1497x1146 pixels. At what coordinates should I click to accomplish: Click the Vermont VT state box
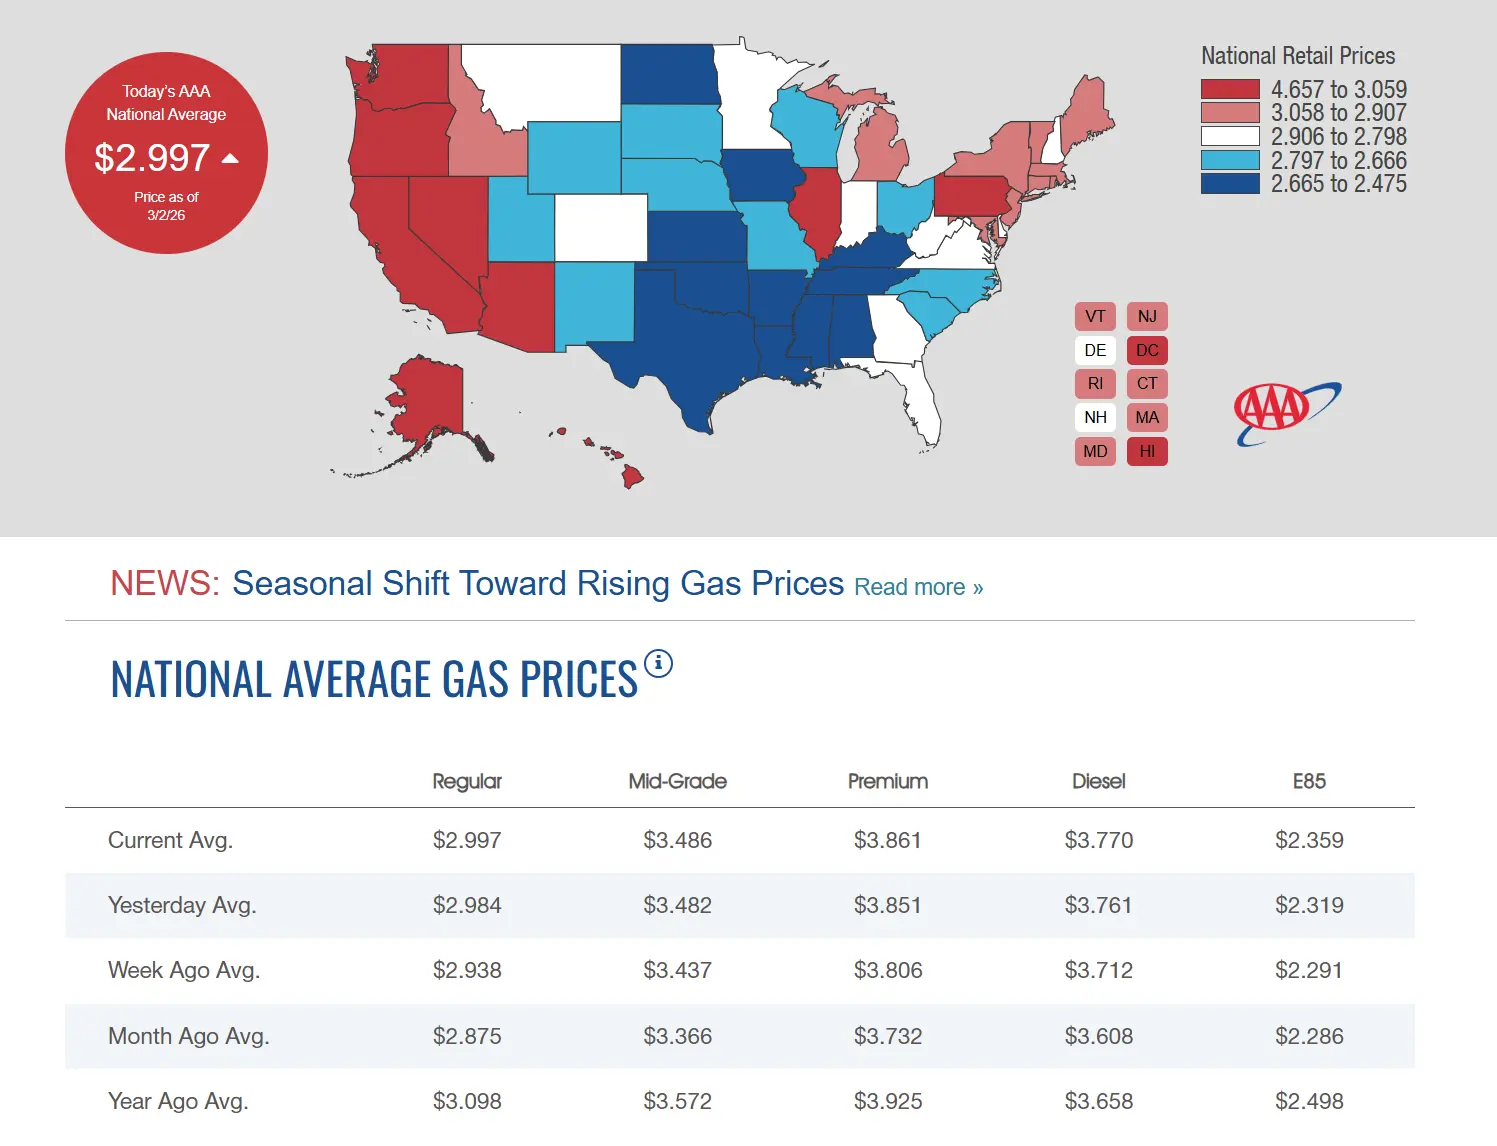tap(1095, 317)
